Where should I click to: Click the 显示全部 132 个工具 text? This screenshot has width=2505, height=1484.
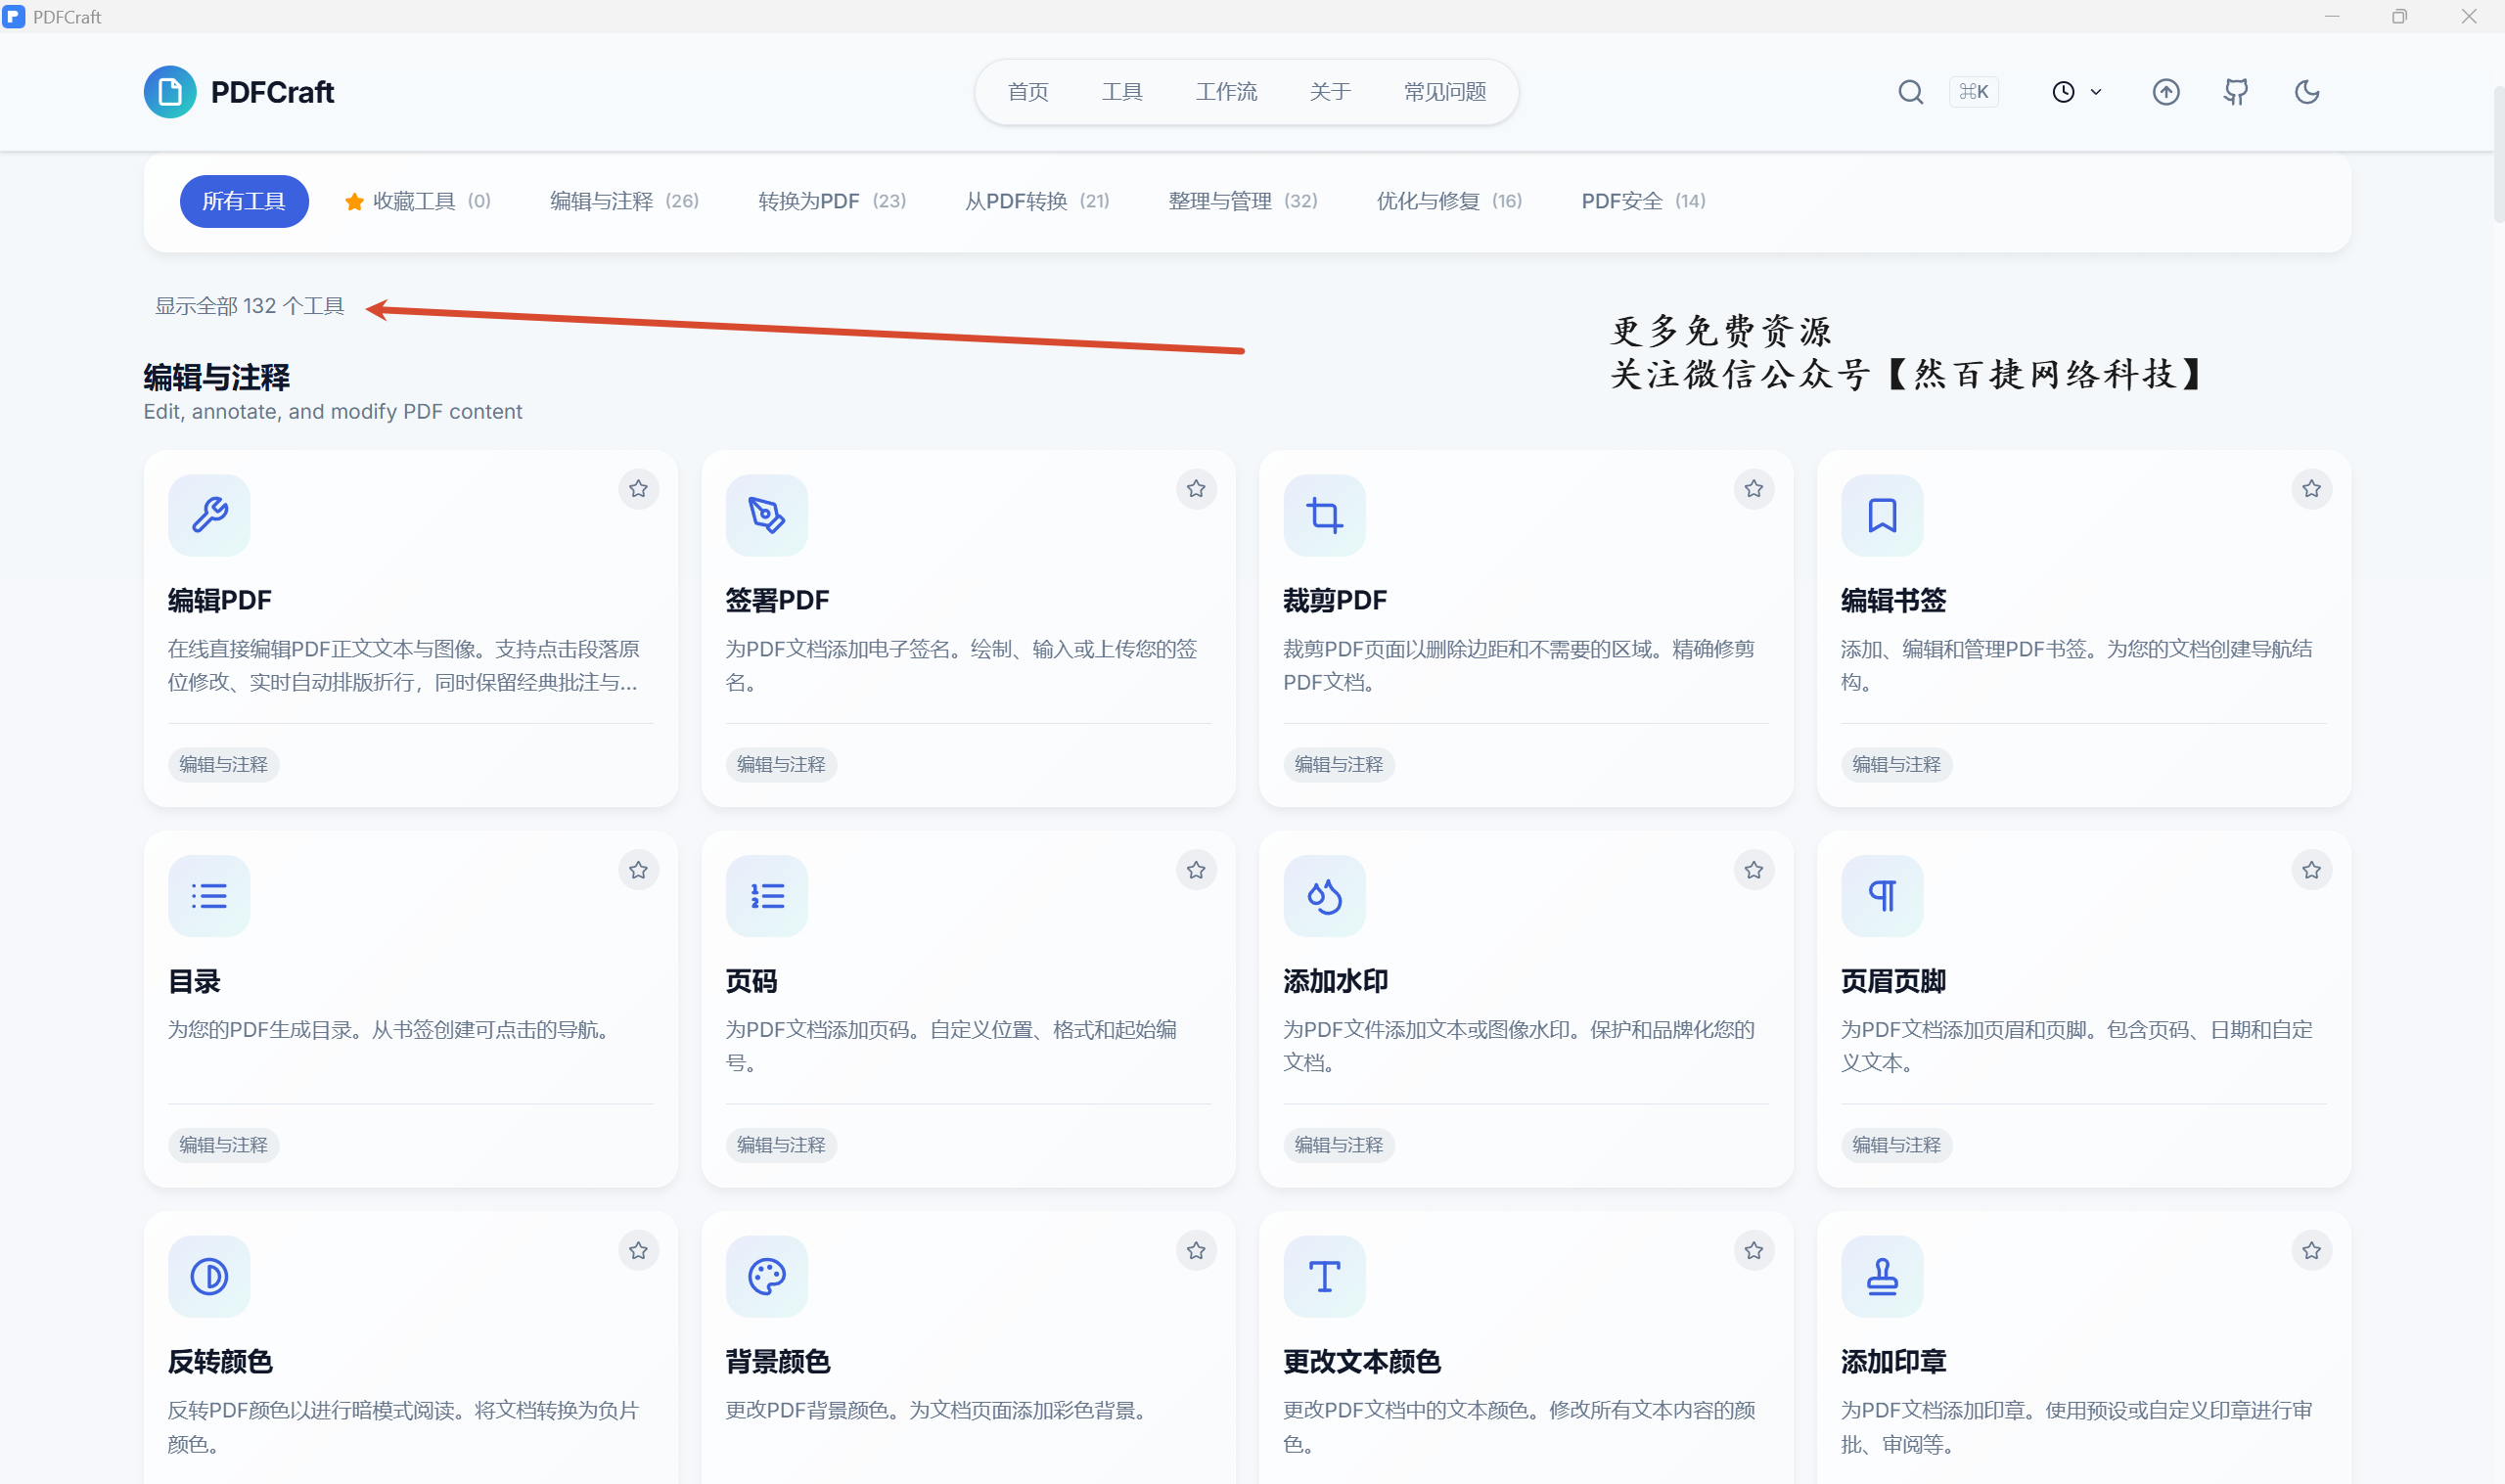click(x=249, y=306)
